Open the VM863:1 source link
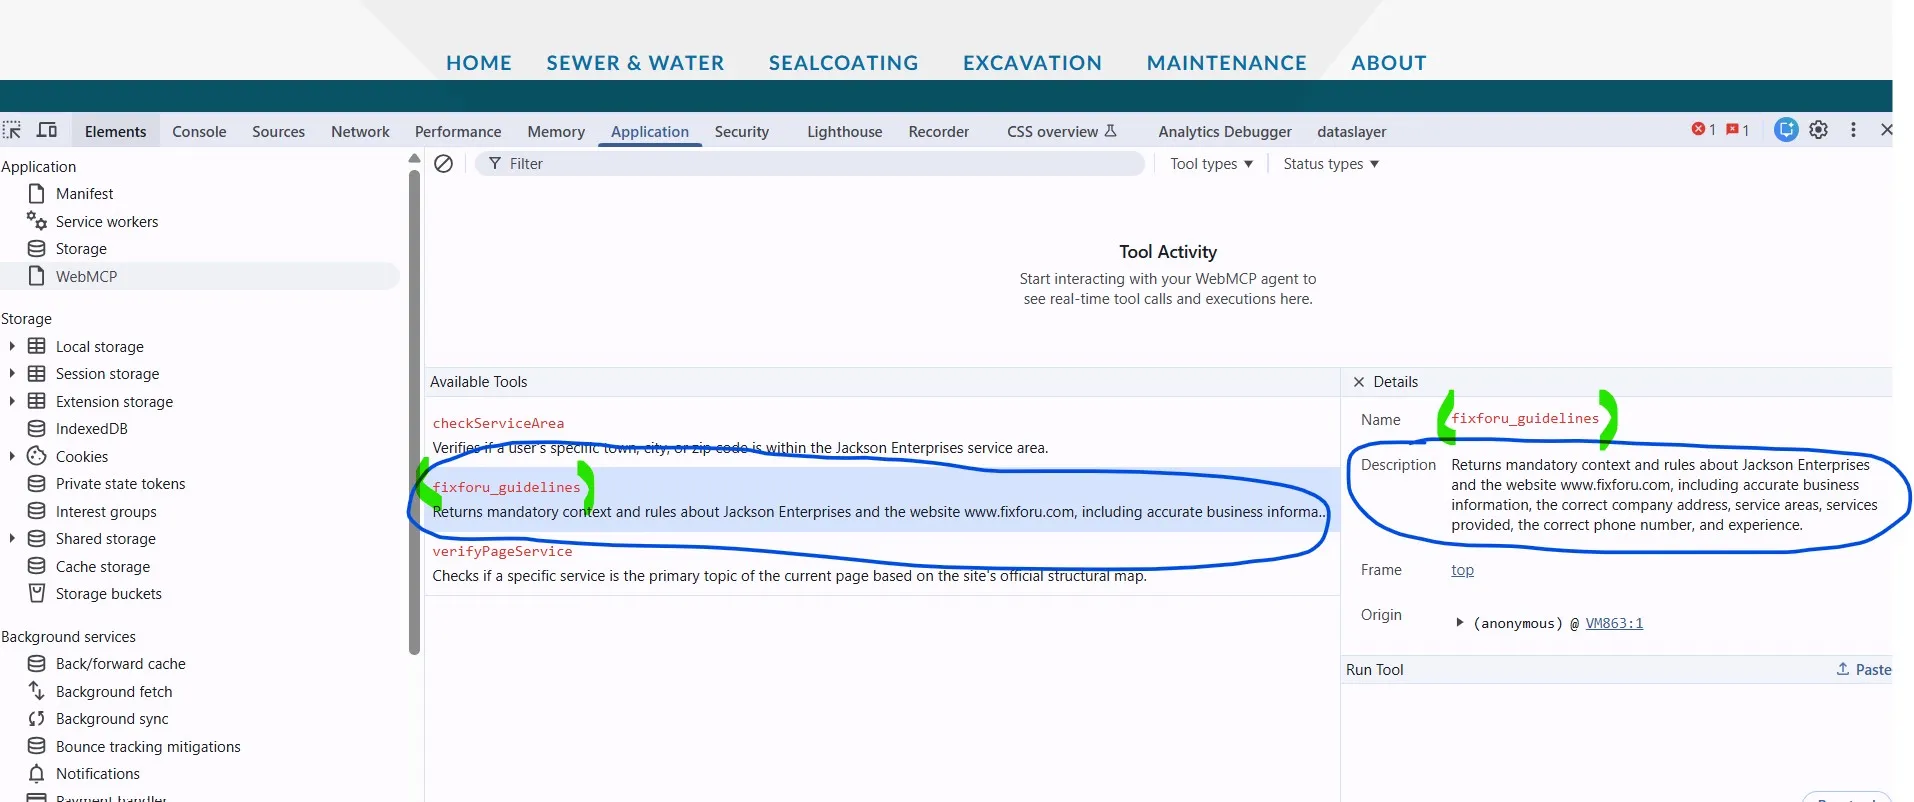1914x802 pixels. [x=1614, y=623]
